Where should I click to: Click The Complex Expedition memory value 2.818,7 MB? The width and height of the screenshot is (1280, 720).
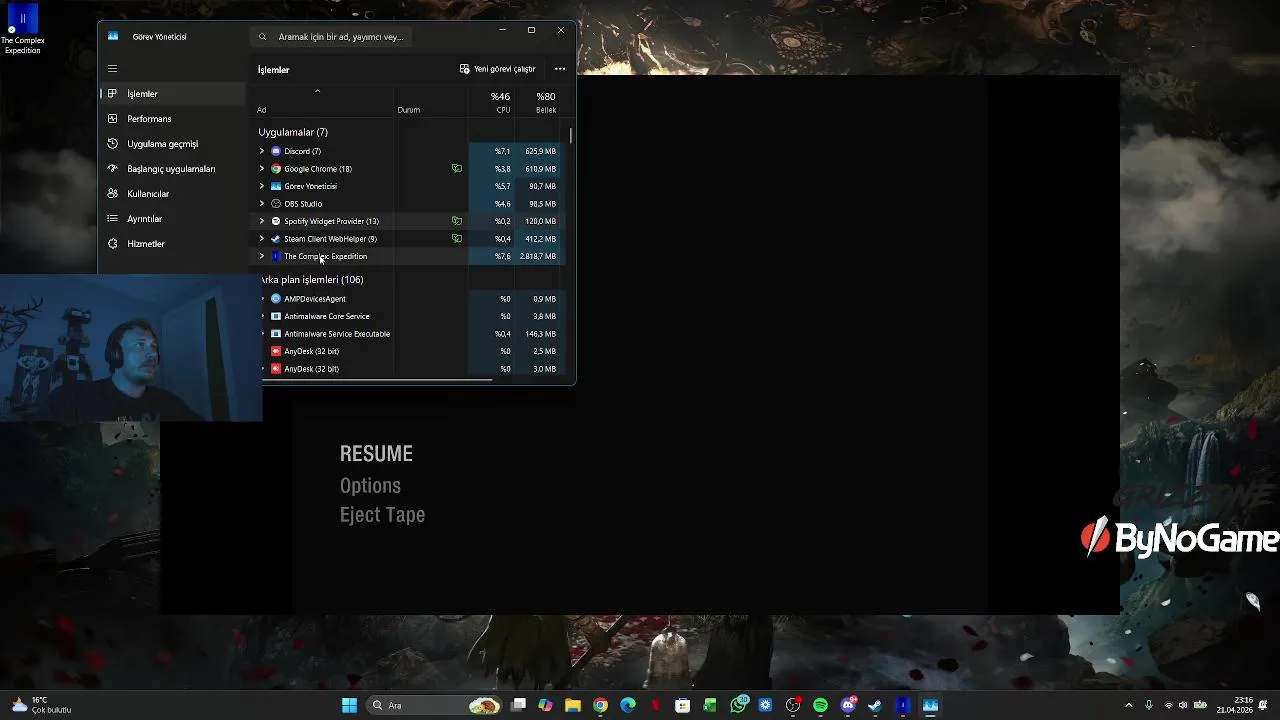[x=538, y=256]
